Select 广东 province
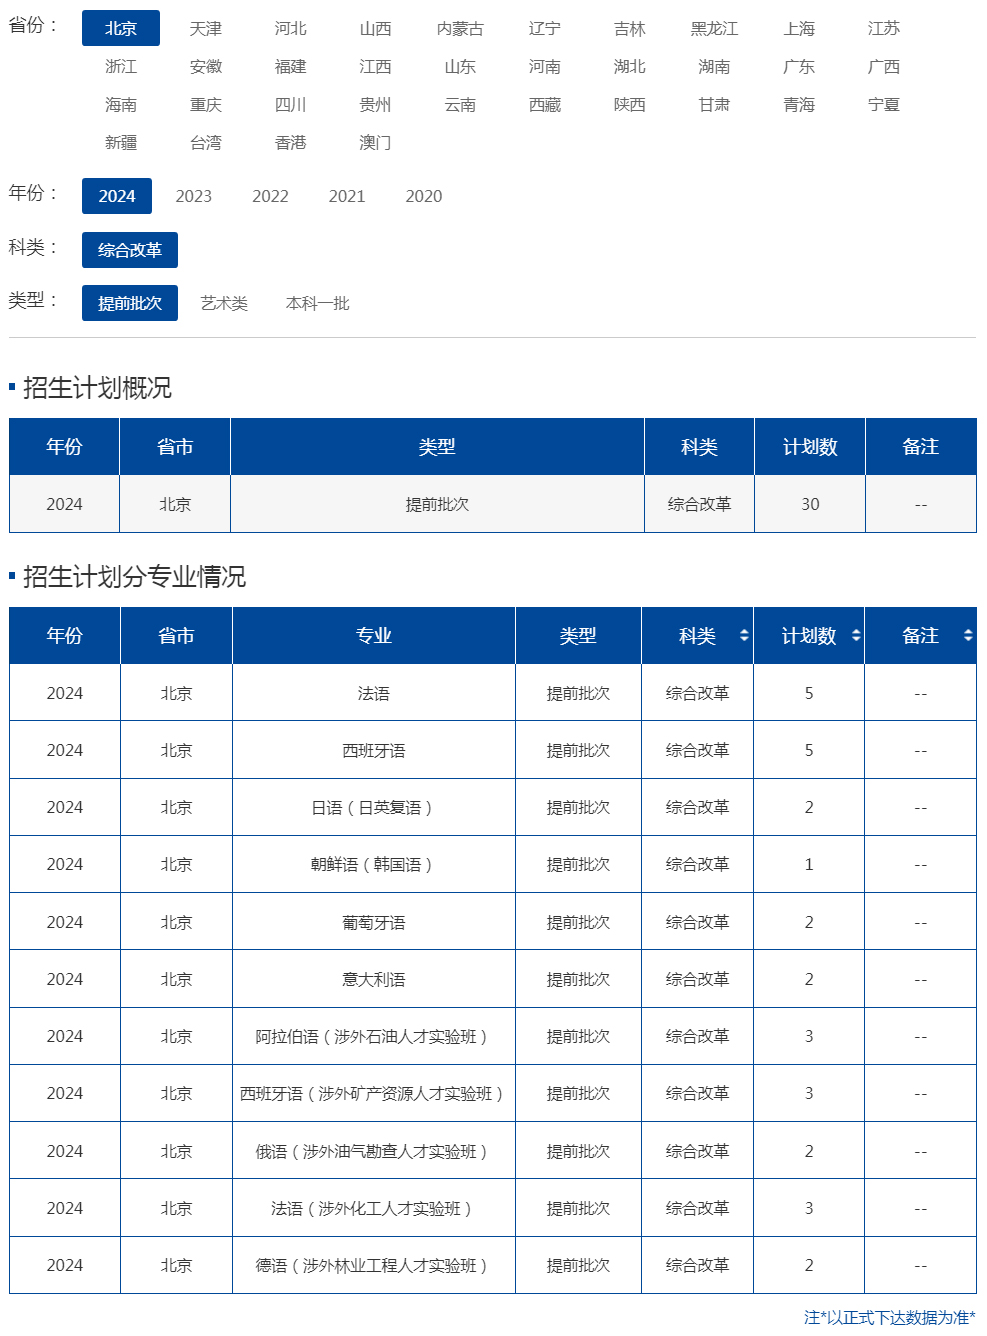The width and height of the screenshot is (987, 1336). pyautogui.click(x=799, y=66)
